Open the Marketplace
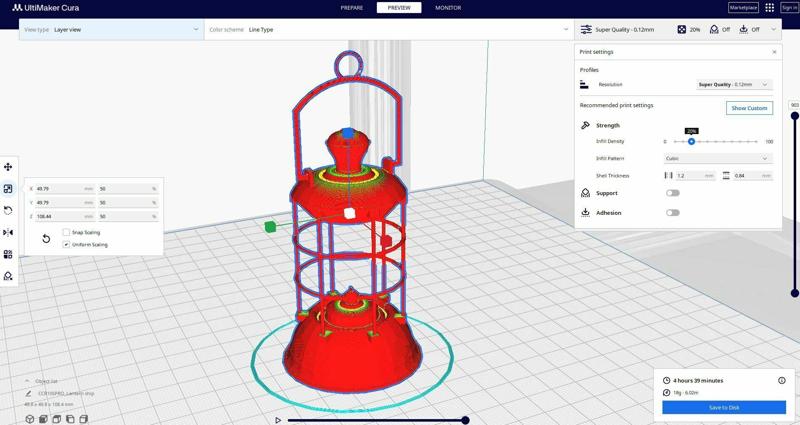Viewport: 800px width, 425px height. 743,8
